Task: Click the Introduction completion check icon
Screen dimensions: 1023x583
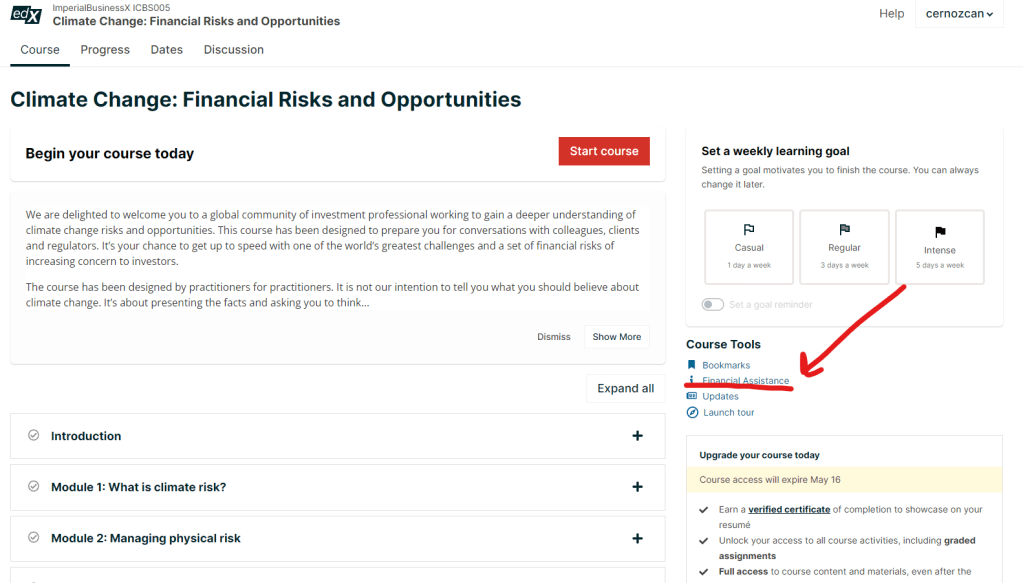Action: click(x=34, y=436)
